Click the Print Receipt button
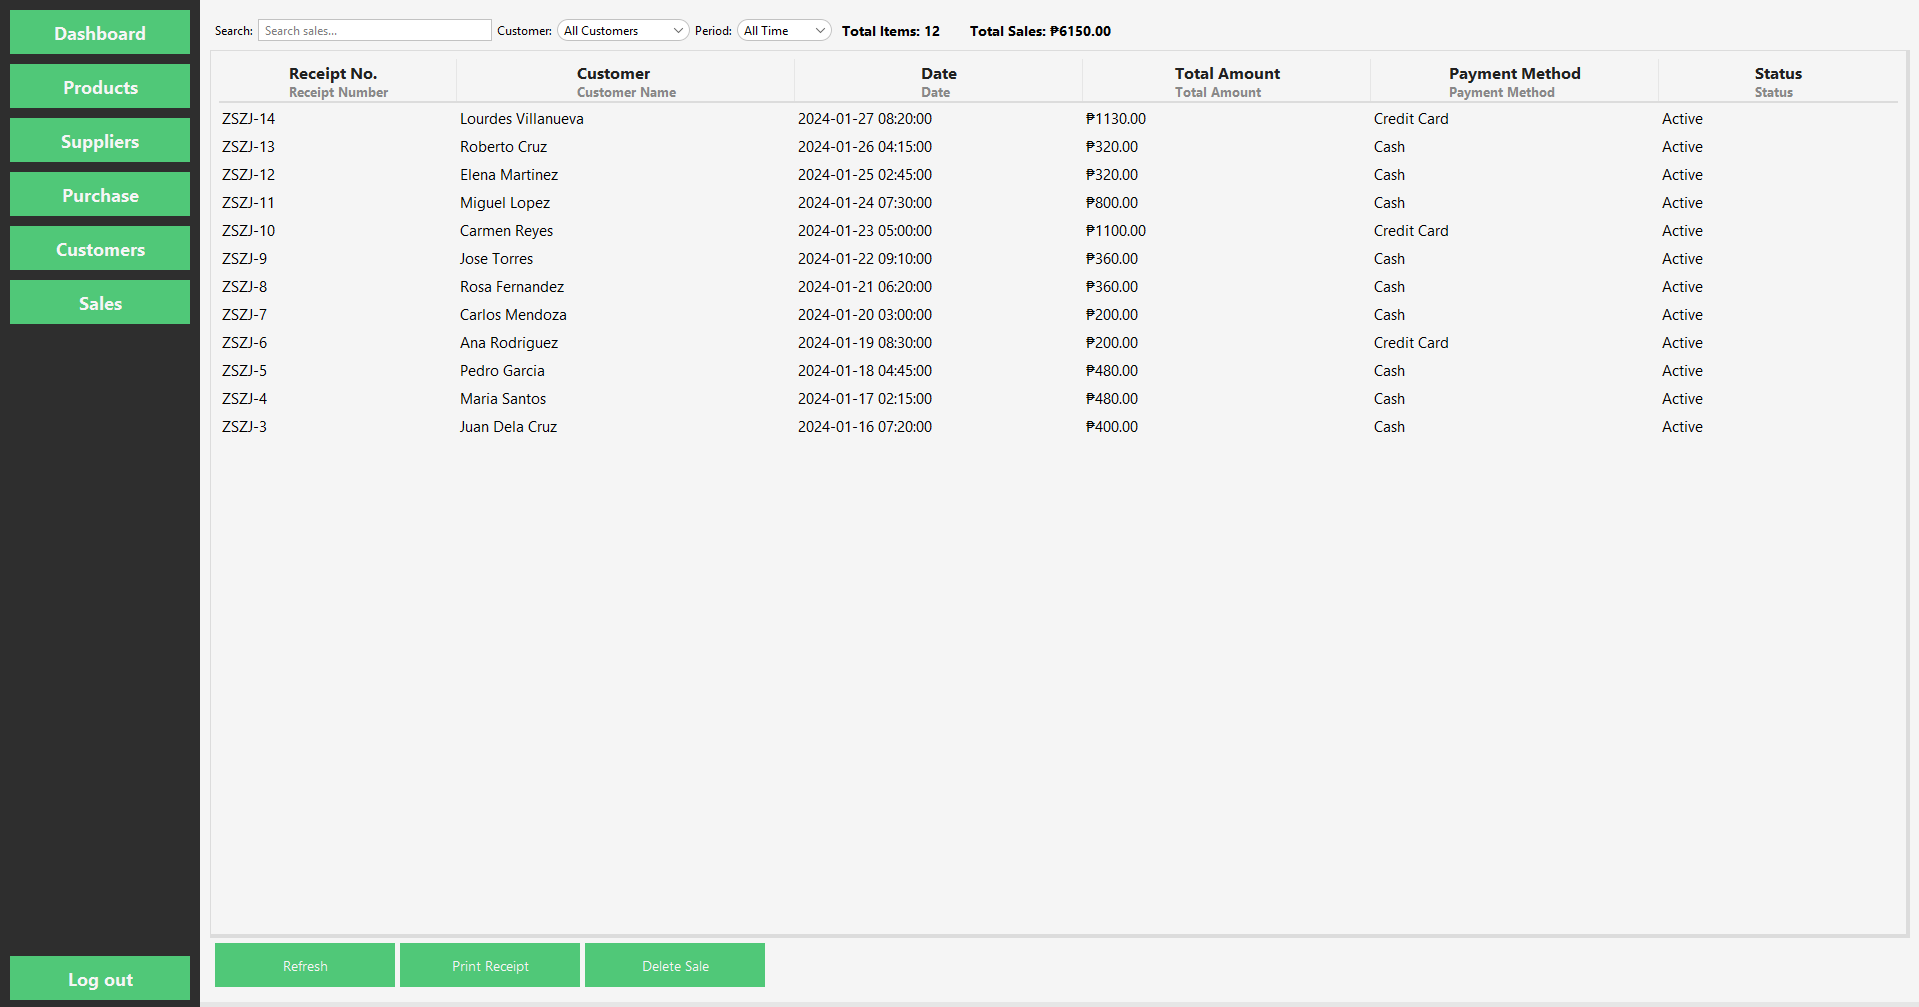The height and width of the screenshot is (1007, 1919). [x=490, y=965]
